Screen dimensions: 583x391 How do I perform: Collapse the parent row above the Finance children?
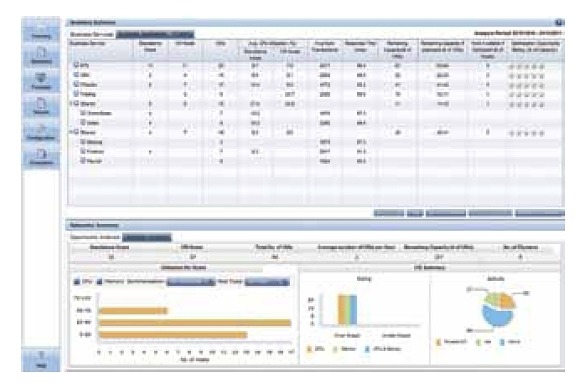tap(71, 132)
